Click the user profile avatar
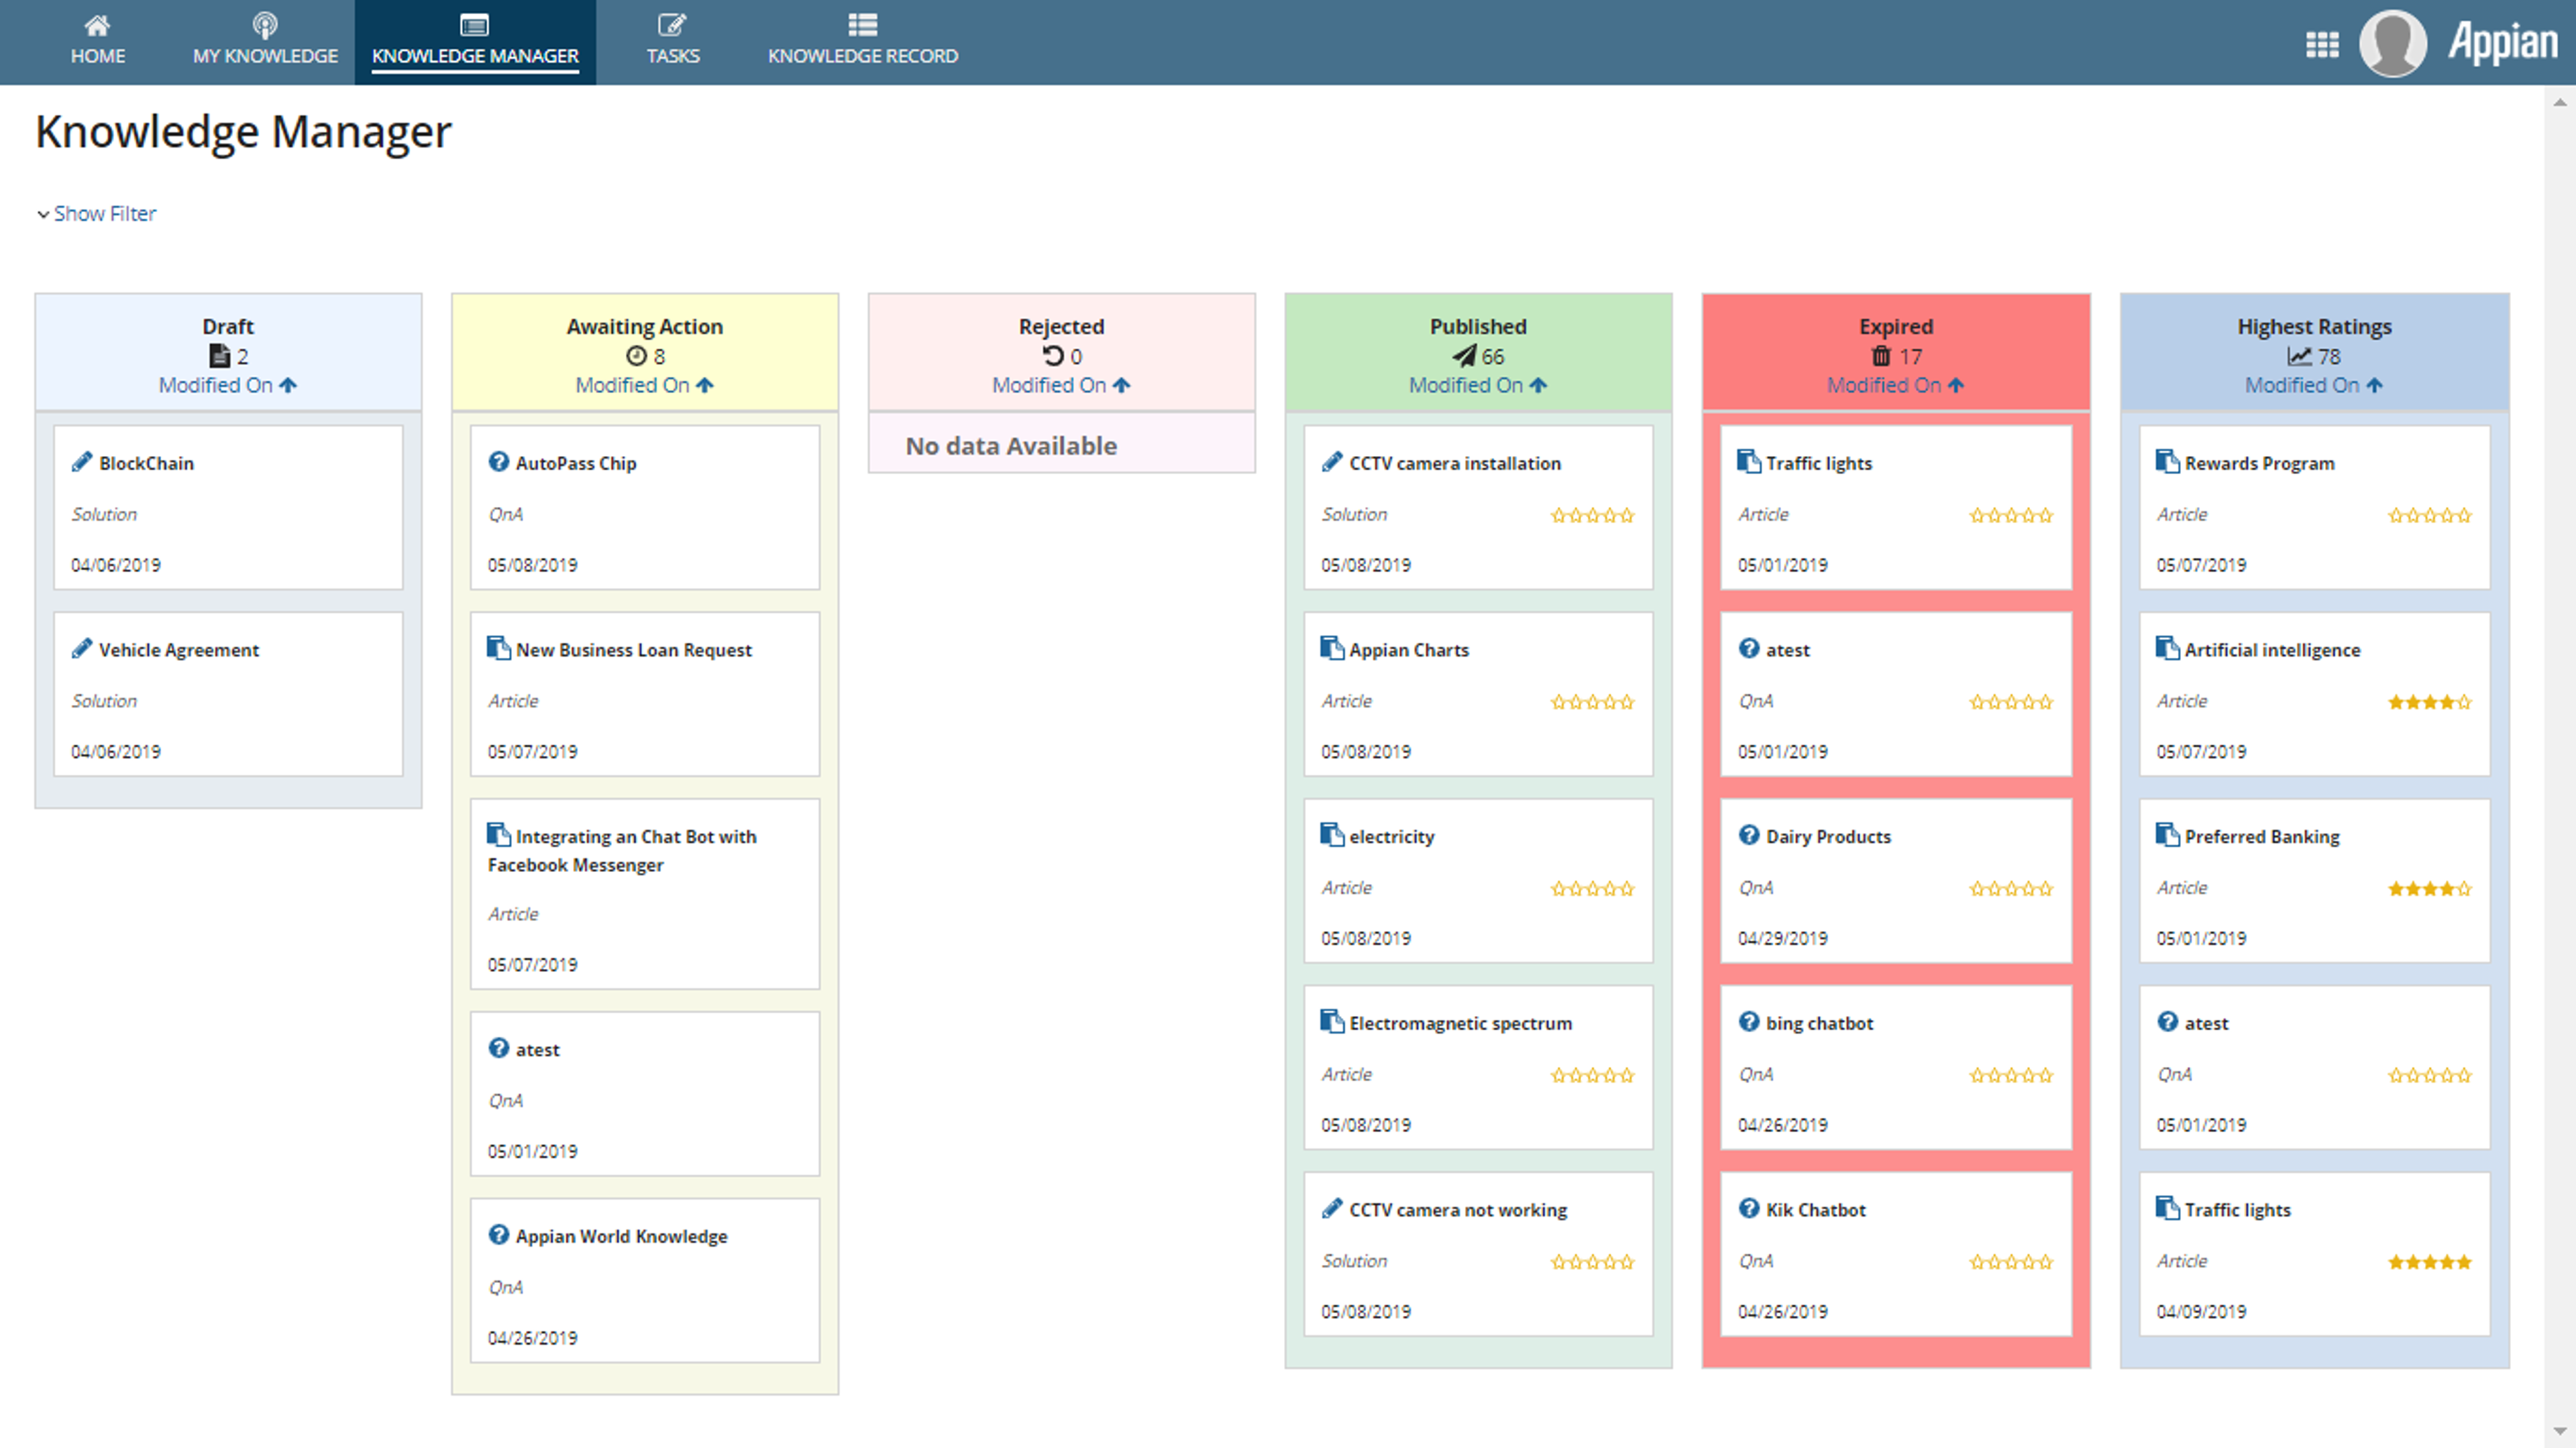This screenshot has height=1448, width=2576. pyautogui.click(x=2393, y=43)
